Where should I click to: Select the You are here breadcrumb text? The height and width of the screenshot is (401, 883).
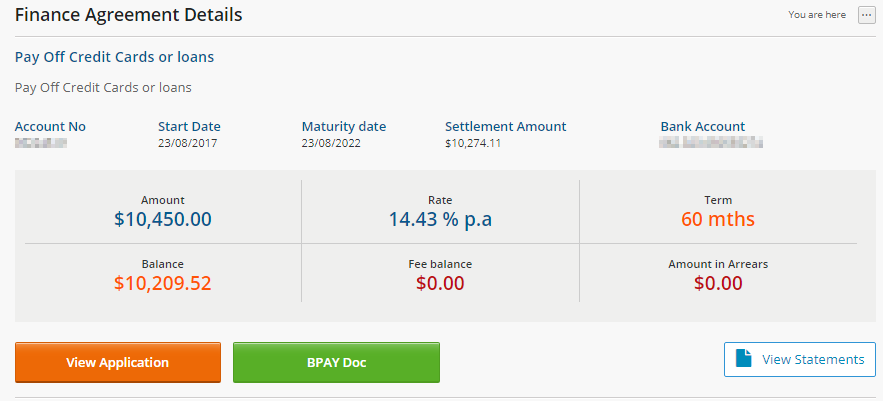817,15
